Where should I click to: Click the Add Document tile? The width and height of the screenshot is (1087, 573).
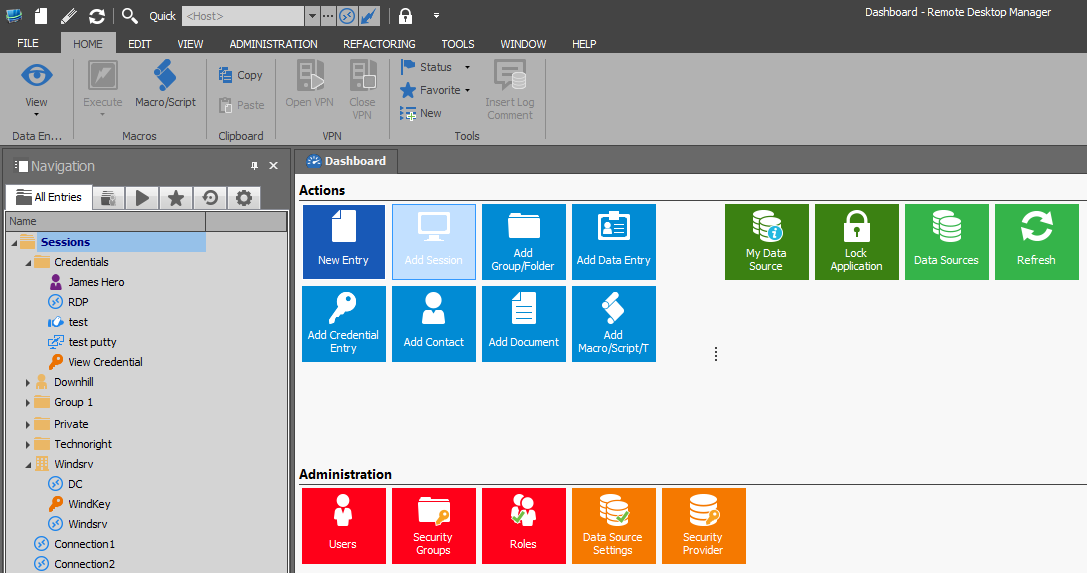523,324
